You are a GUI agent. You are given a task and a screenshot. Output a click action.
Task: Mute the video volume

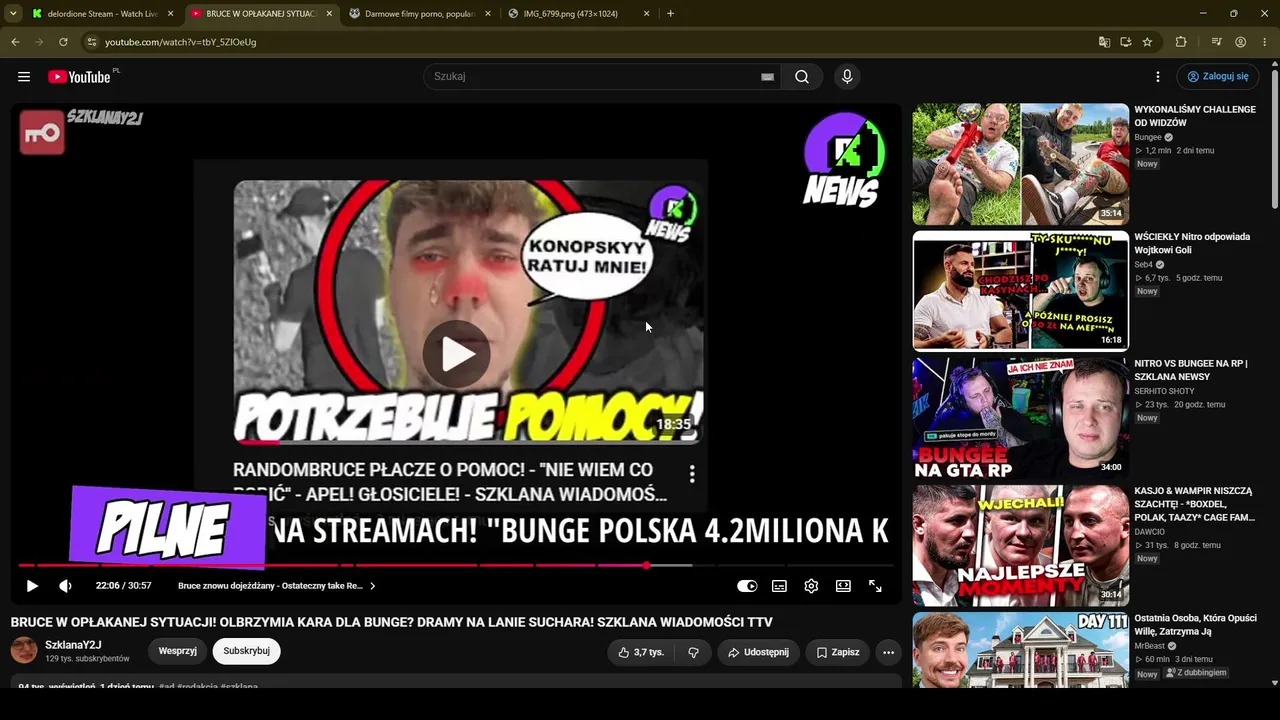coord(65,586)
